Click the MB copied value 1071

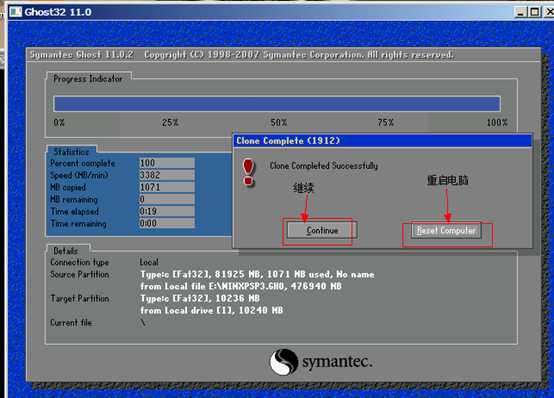[166, 187]
